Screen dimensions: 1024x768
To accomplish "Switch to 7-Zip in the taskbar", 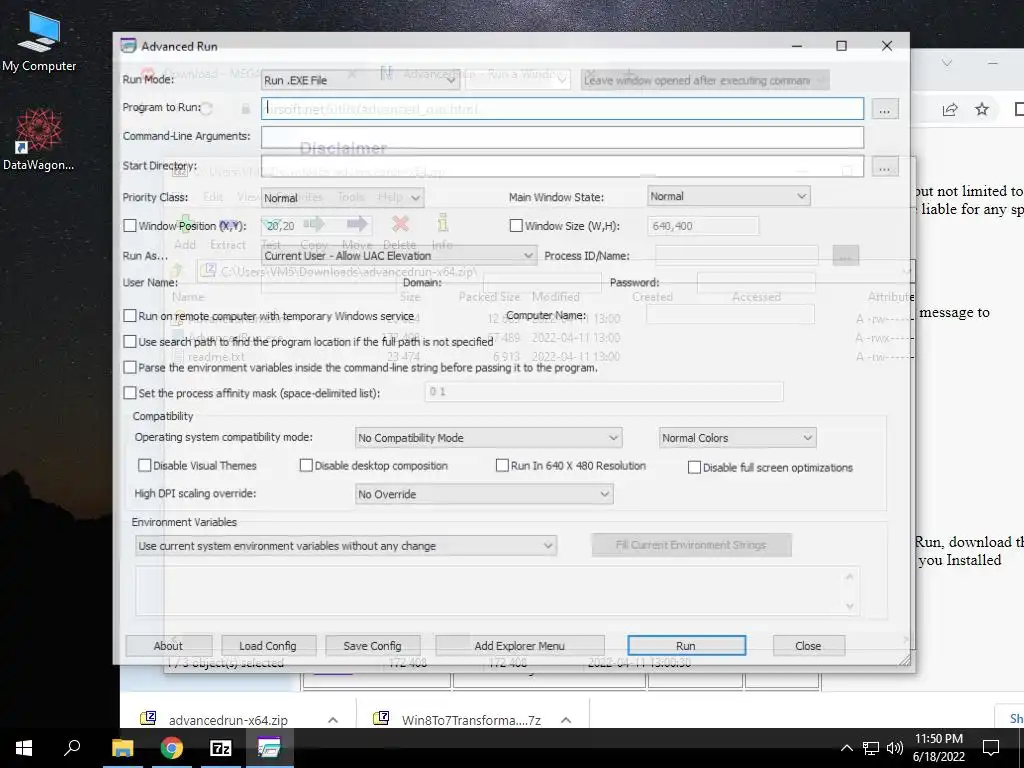I will [x=220, y=748].
